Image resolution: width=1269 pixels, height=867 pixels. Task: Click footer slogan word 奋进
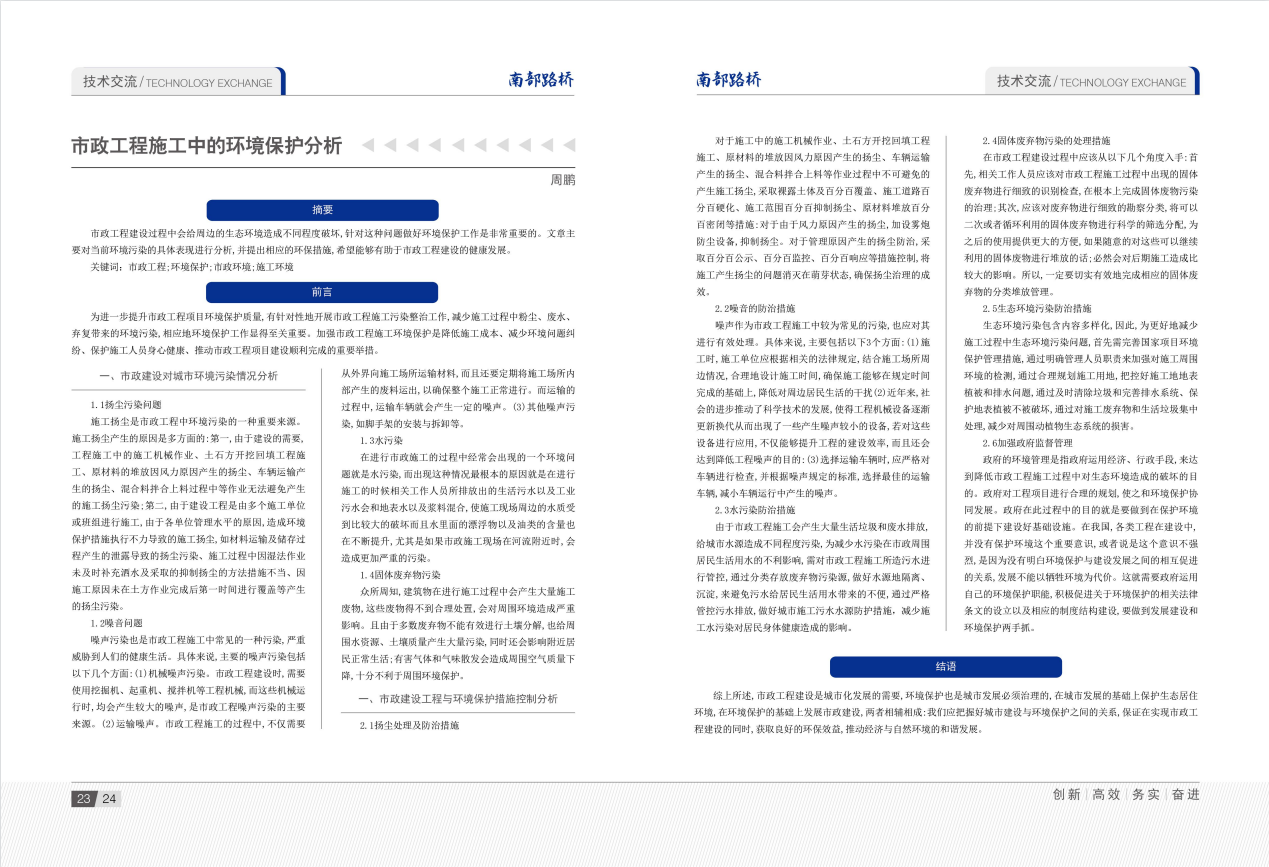tap(1185, 795)
